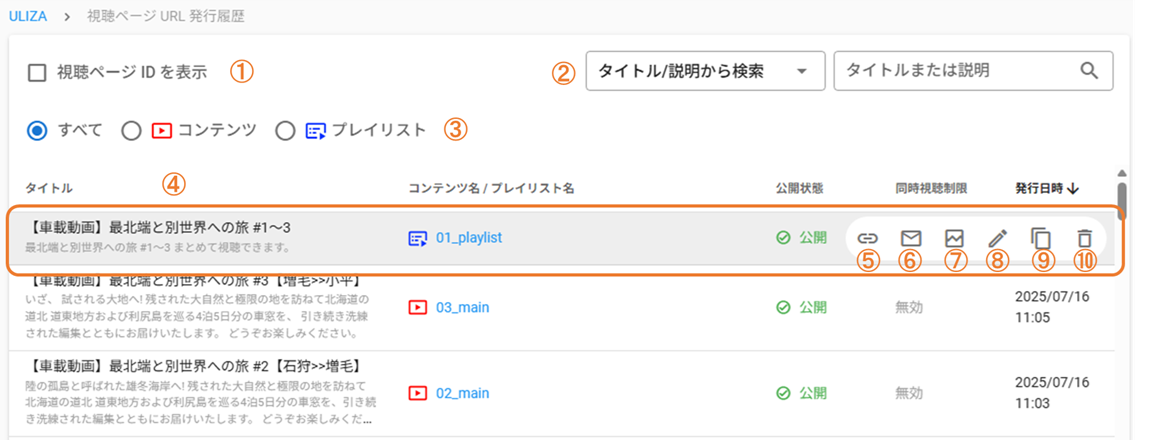Delete first row using trash icon
Image resolution: width=1155 pixels, height=440 pixels.
(x=1084, y=238)
